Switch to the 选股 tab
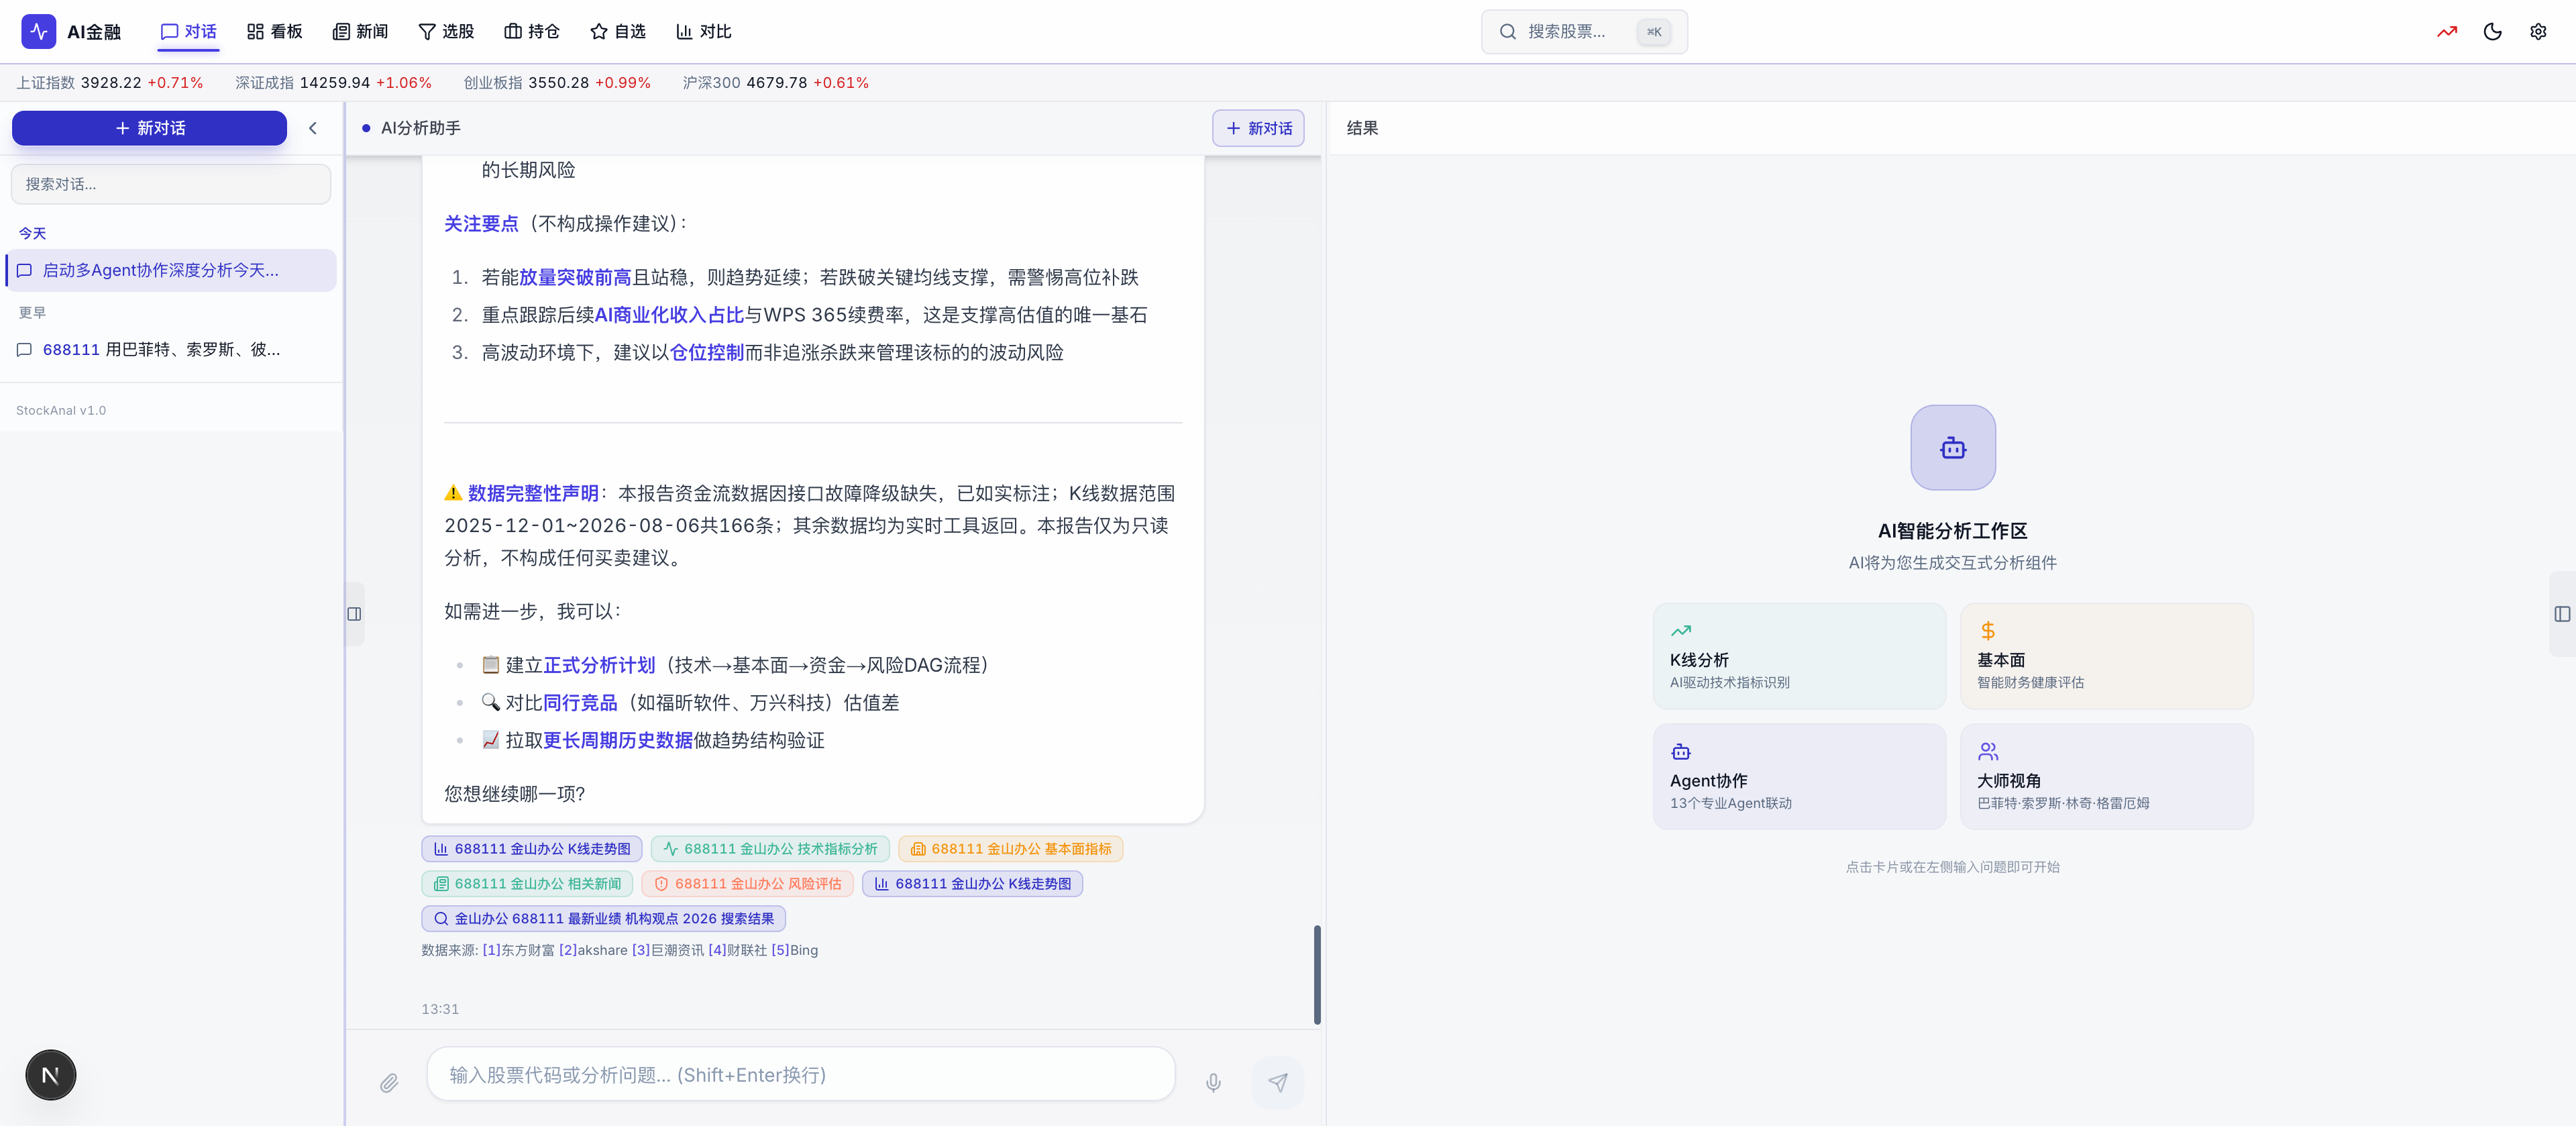This screenshot has width=2576, height=1126. click(446, 32)
